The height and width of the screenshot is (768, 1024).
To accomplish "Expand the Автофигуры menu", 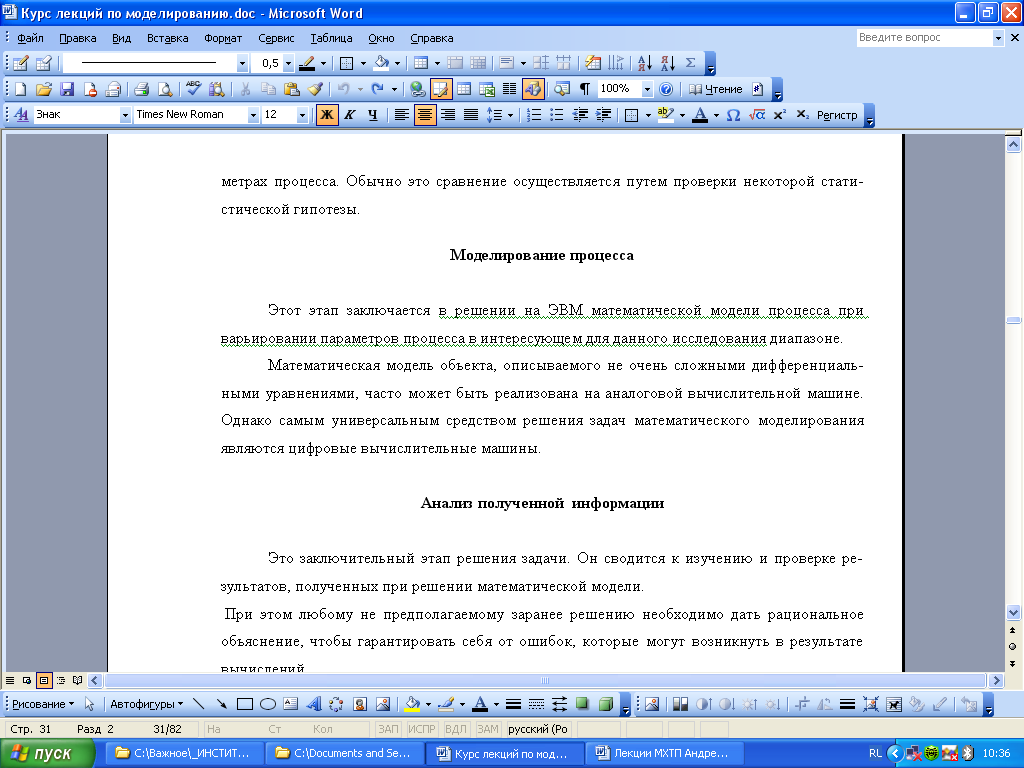I will (146, 704).
